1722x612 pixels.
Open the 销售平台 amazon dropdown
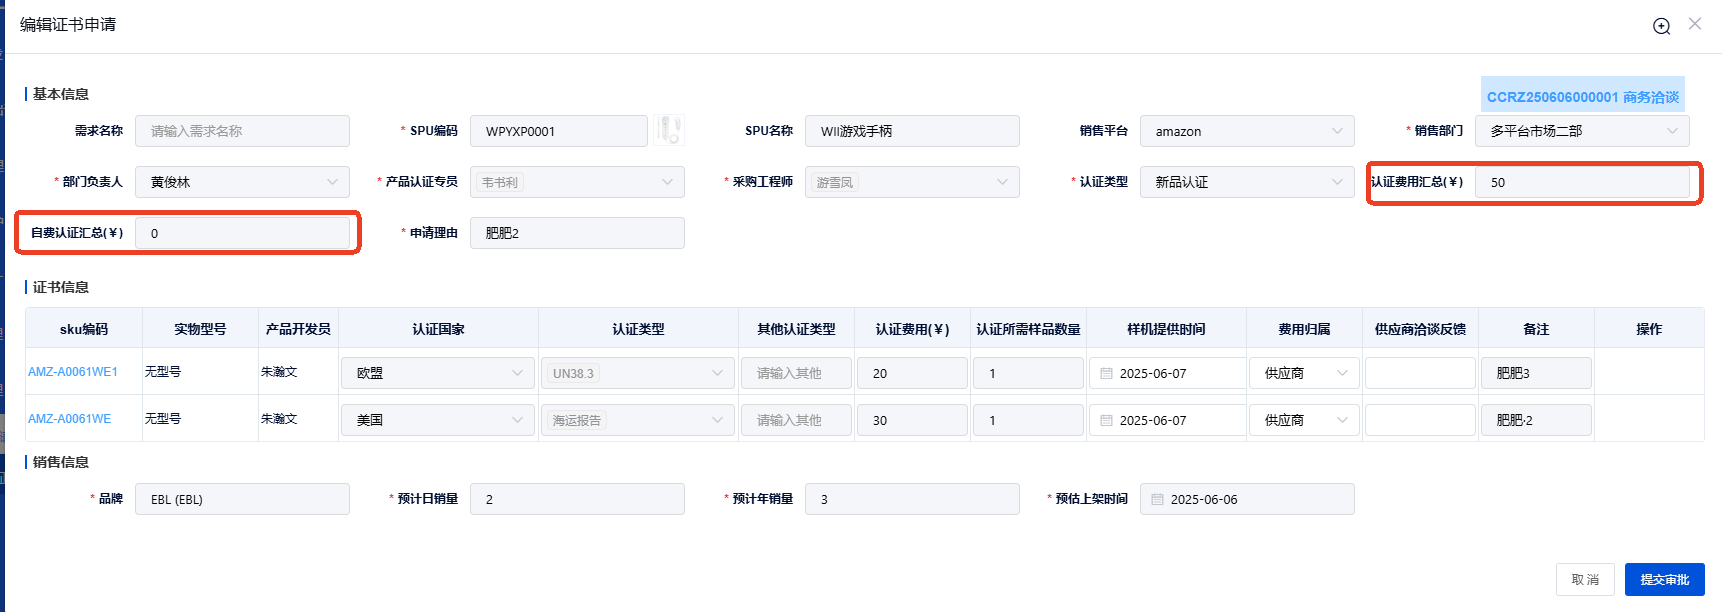coord(1246,131)
